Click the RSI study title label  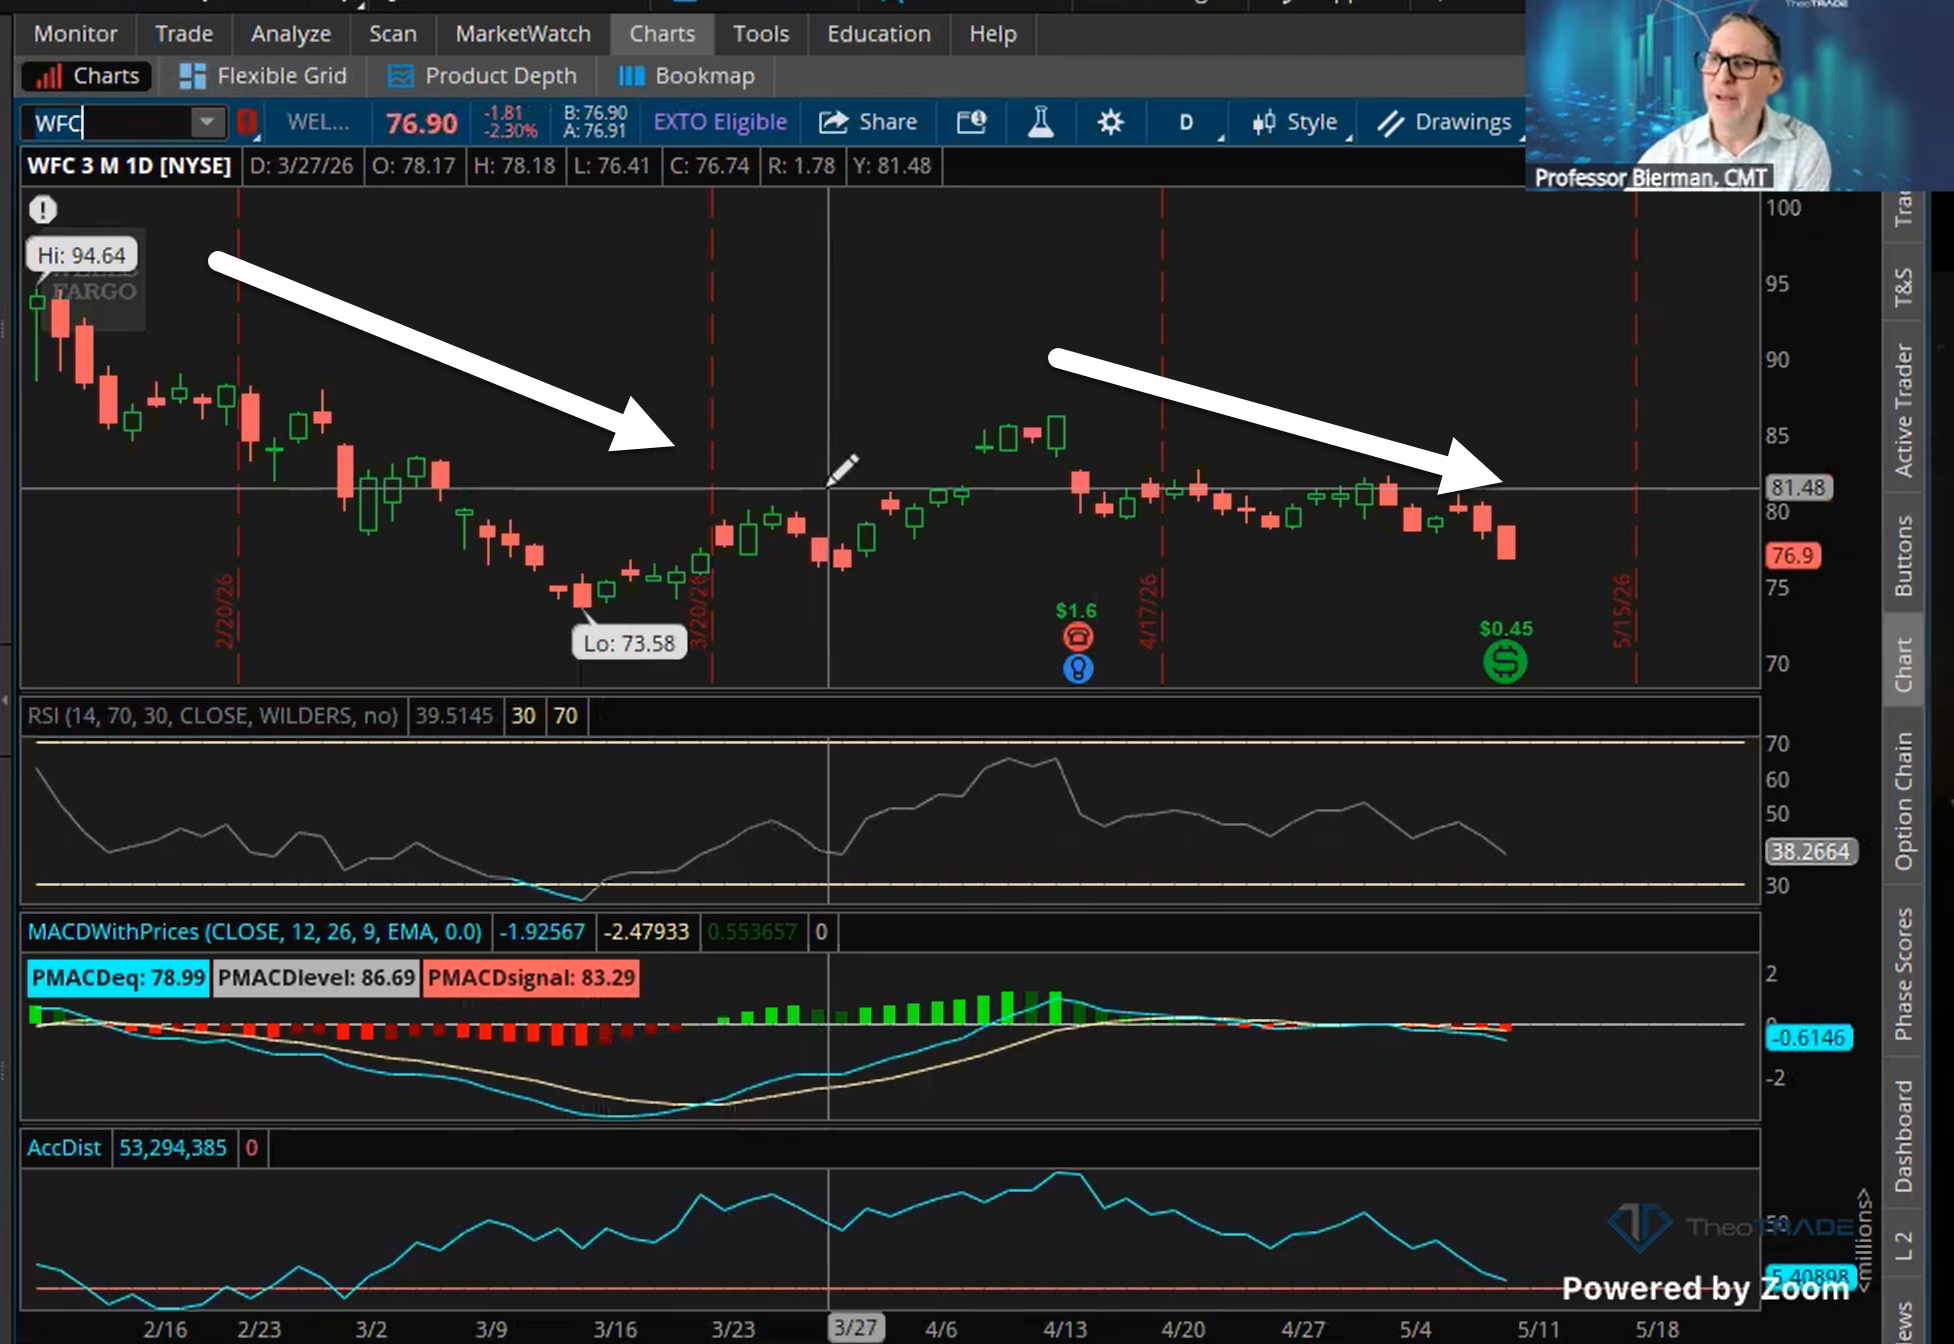212,716
